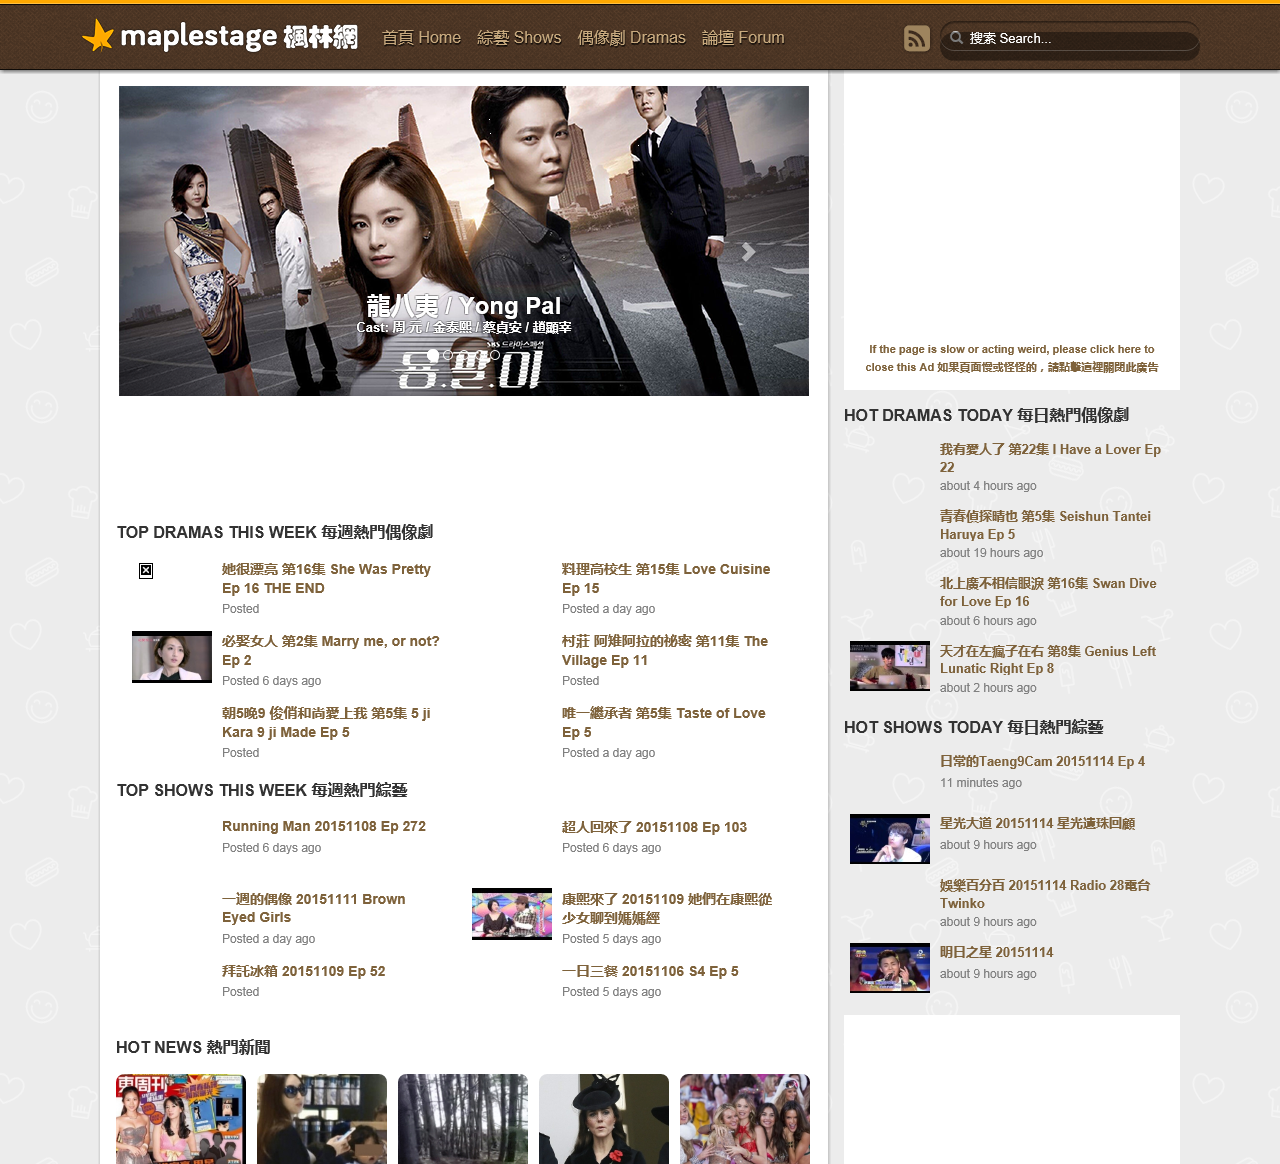Open 星光大道 20151114 星光連珠回顧
Image resolution: width=1280 pixels, height=1164 pixels.
tap(1037, 823)
